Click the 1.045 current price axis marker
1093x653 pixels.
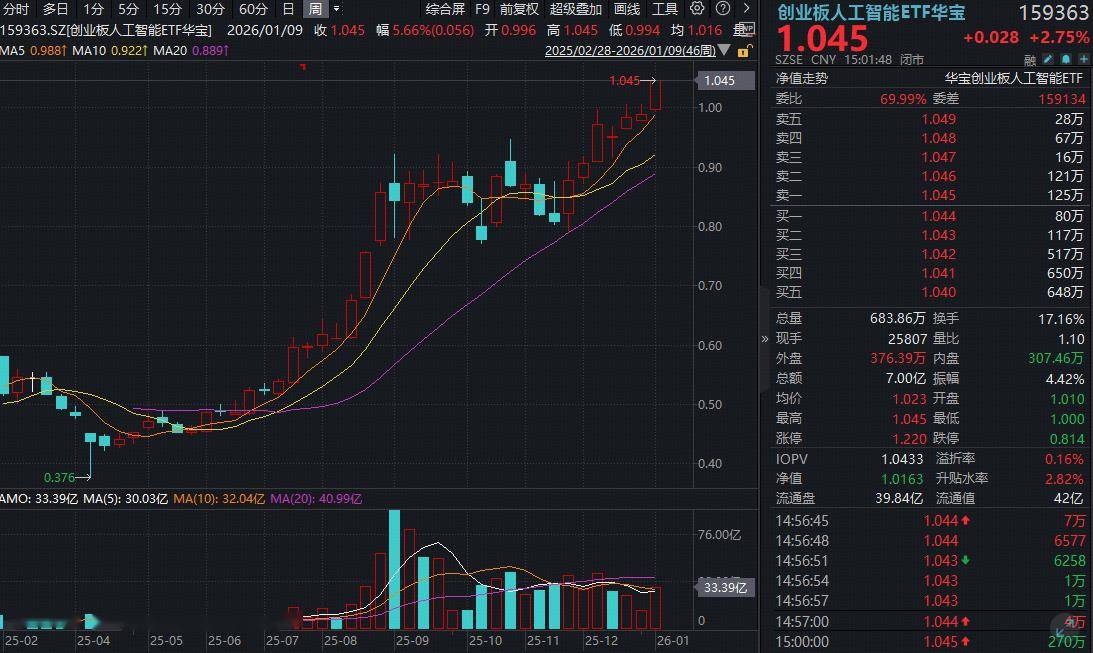[719, 81]
